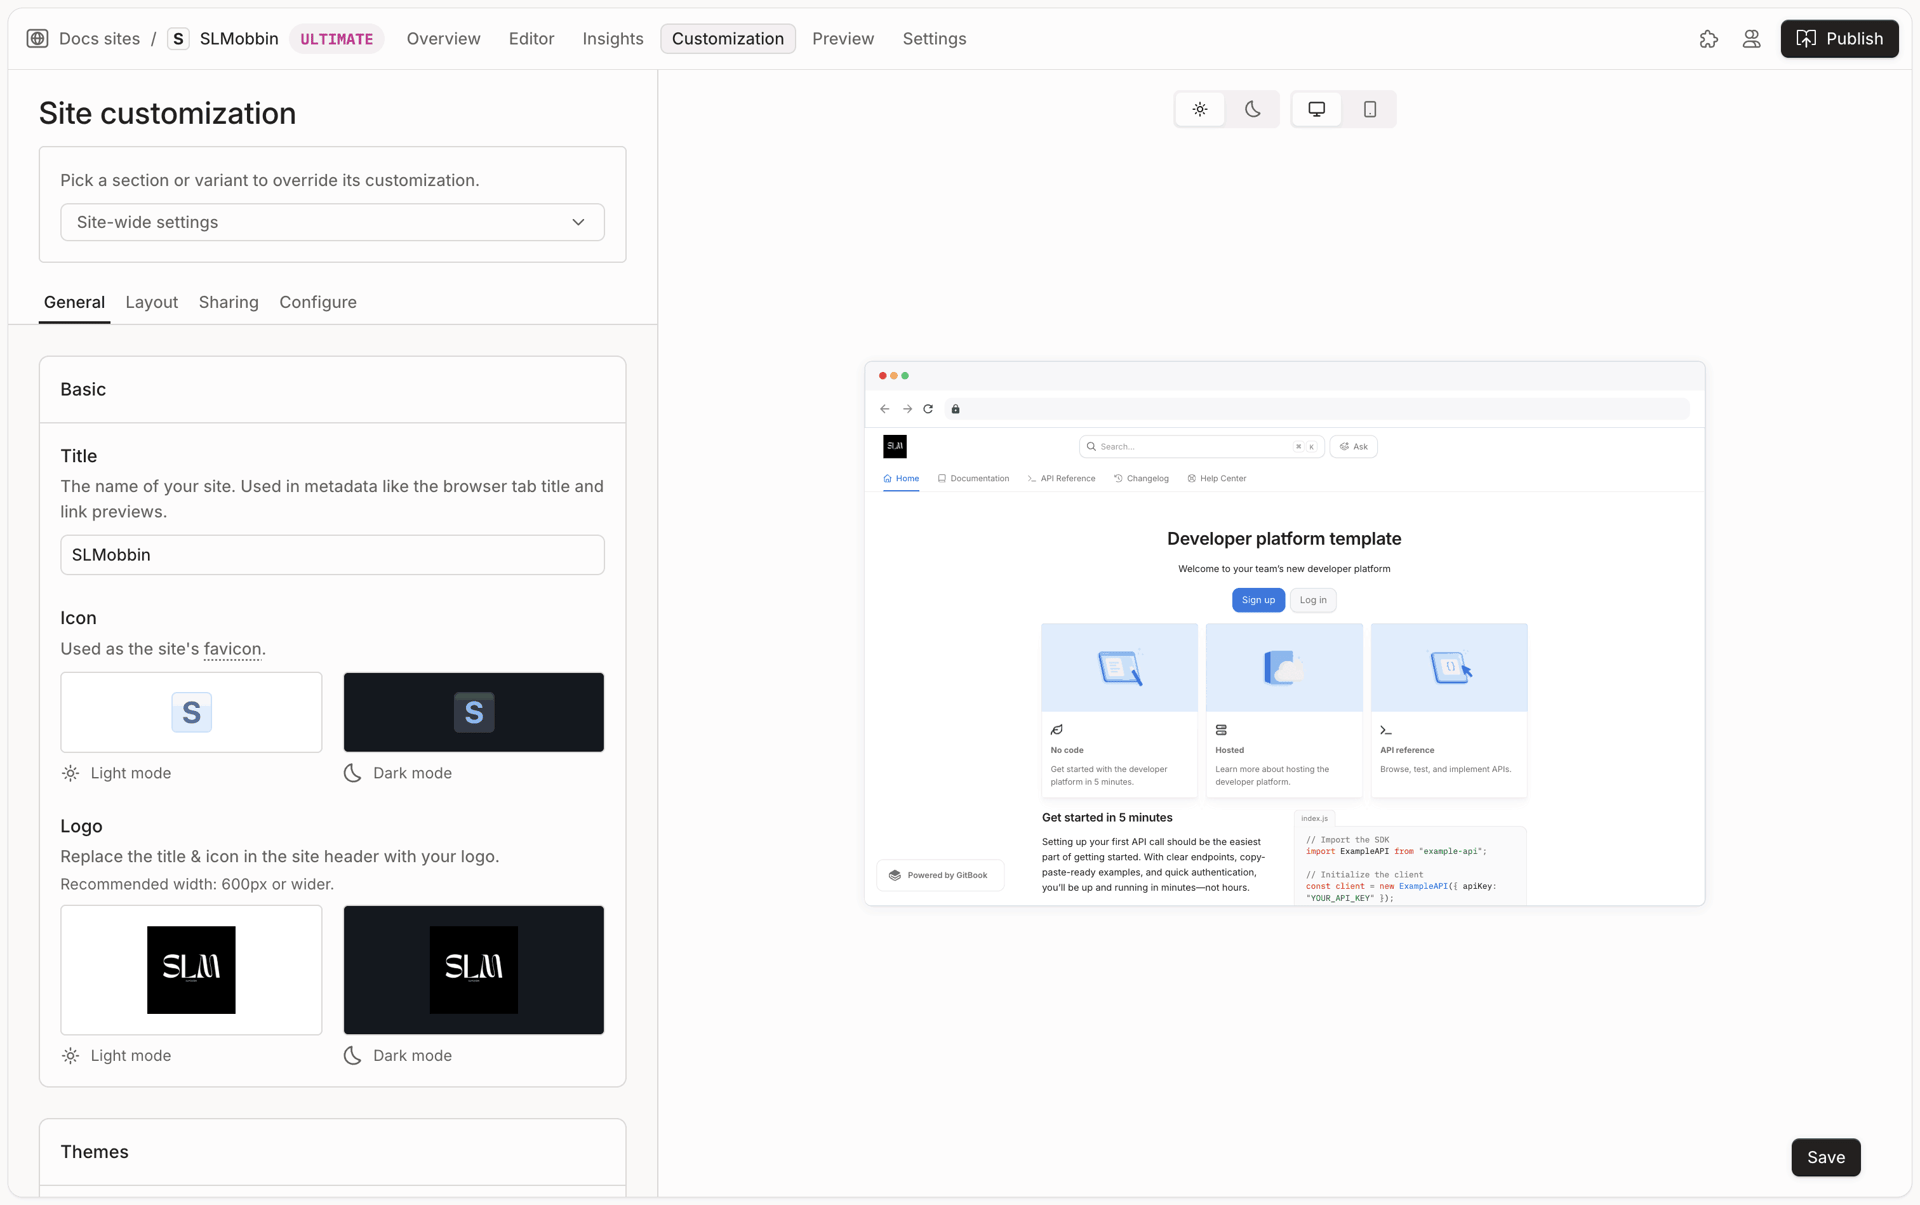This screenshot has width=1920, height=1205.
Task: Click the preview browser back arrow
Action: coord(885,409)
